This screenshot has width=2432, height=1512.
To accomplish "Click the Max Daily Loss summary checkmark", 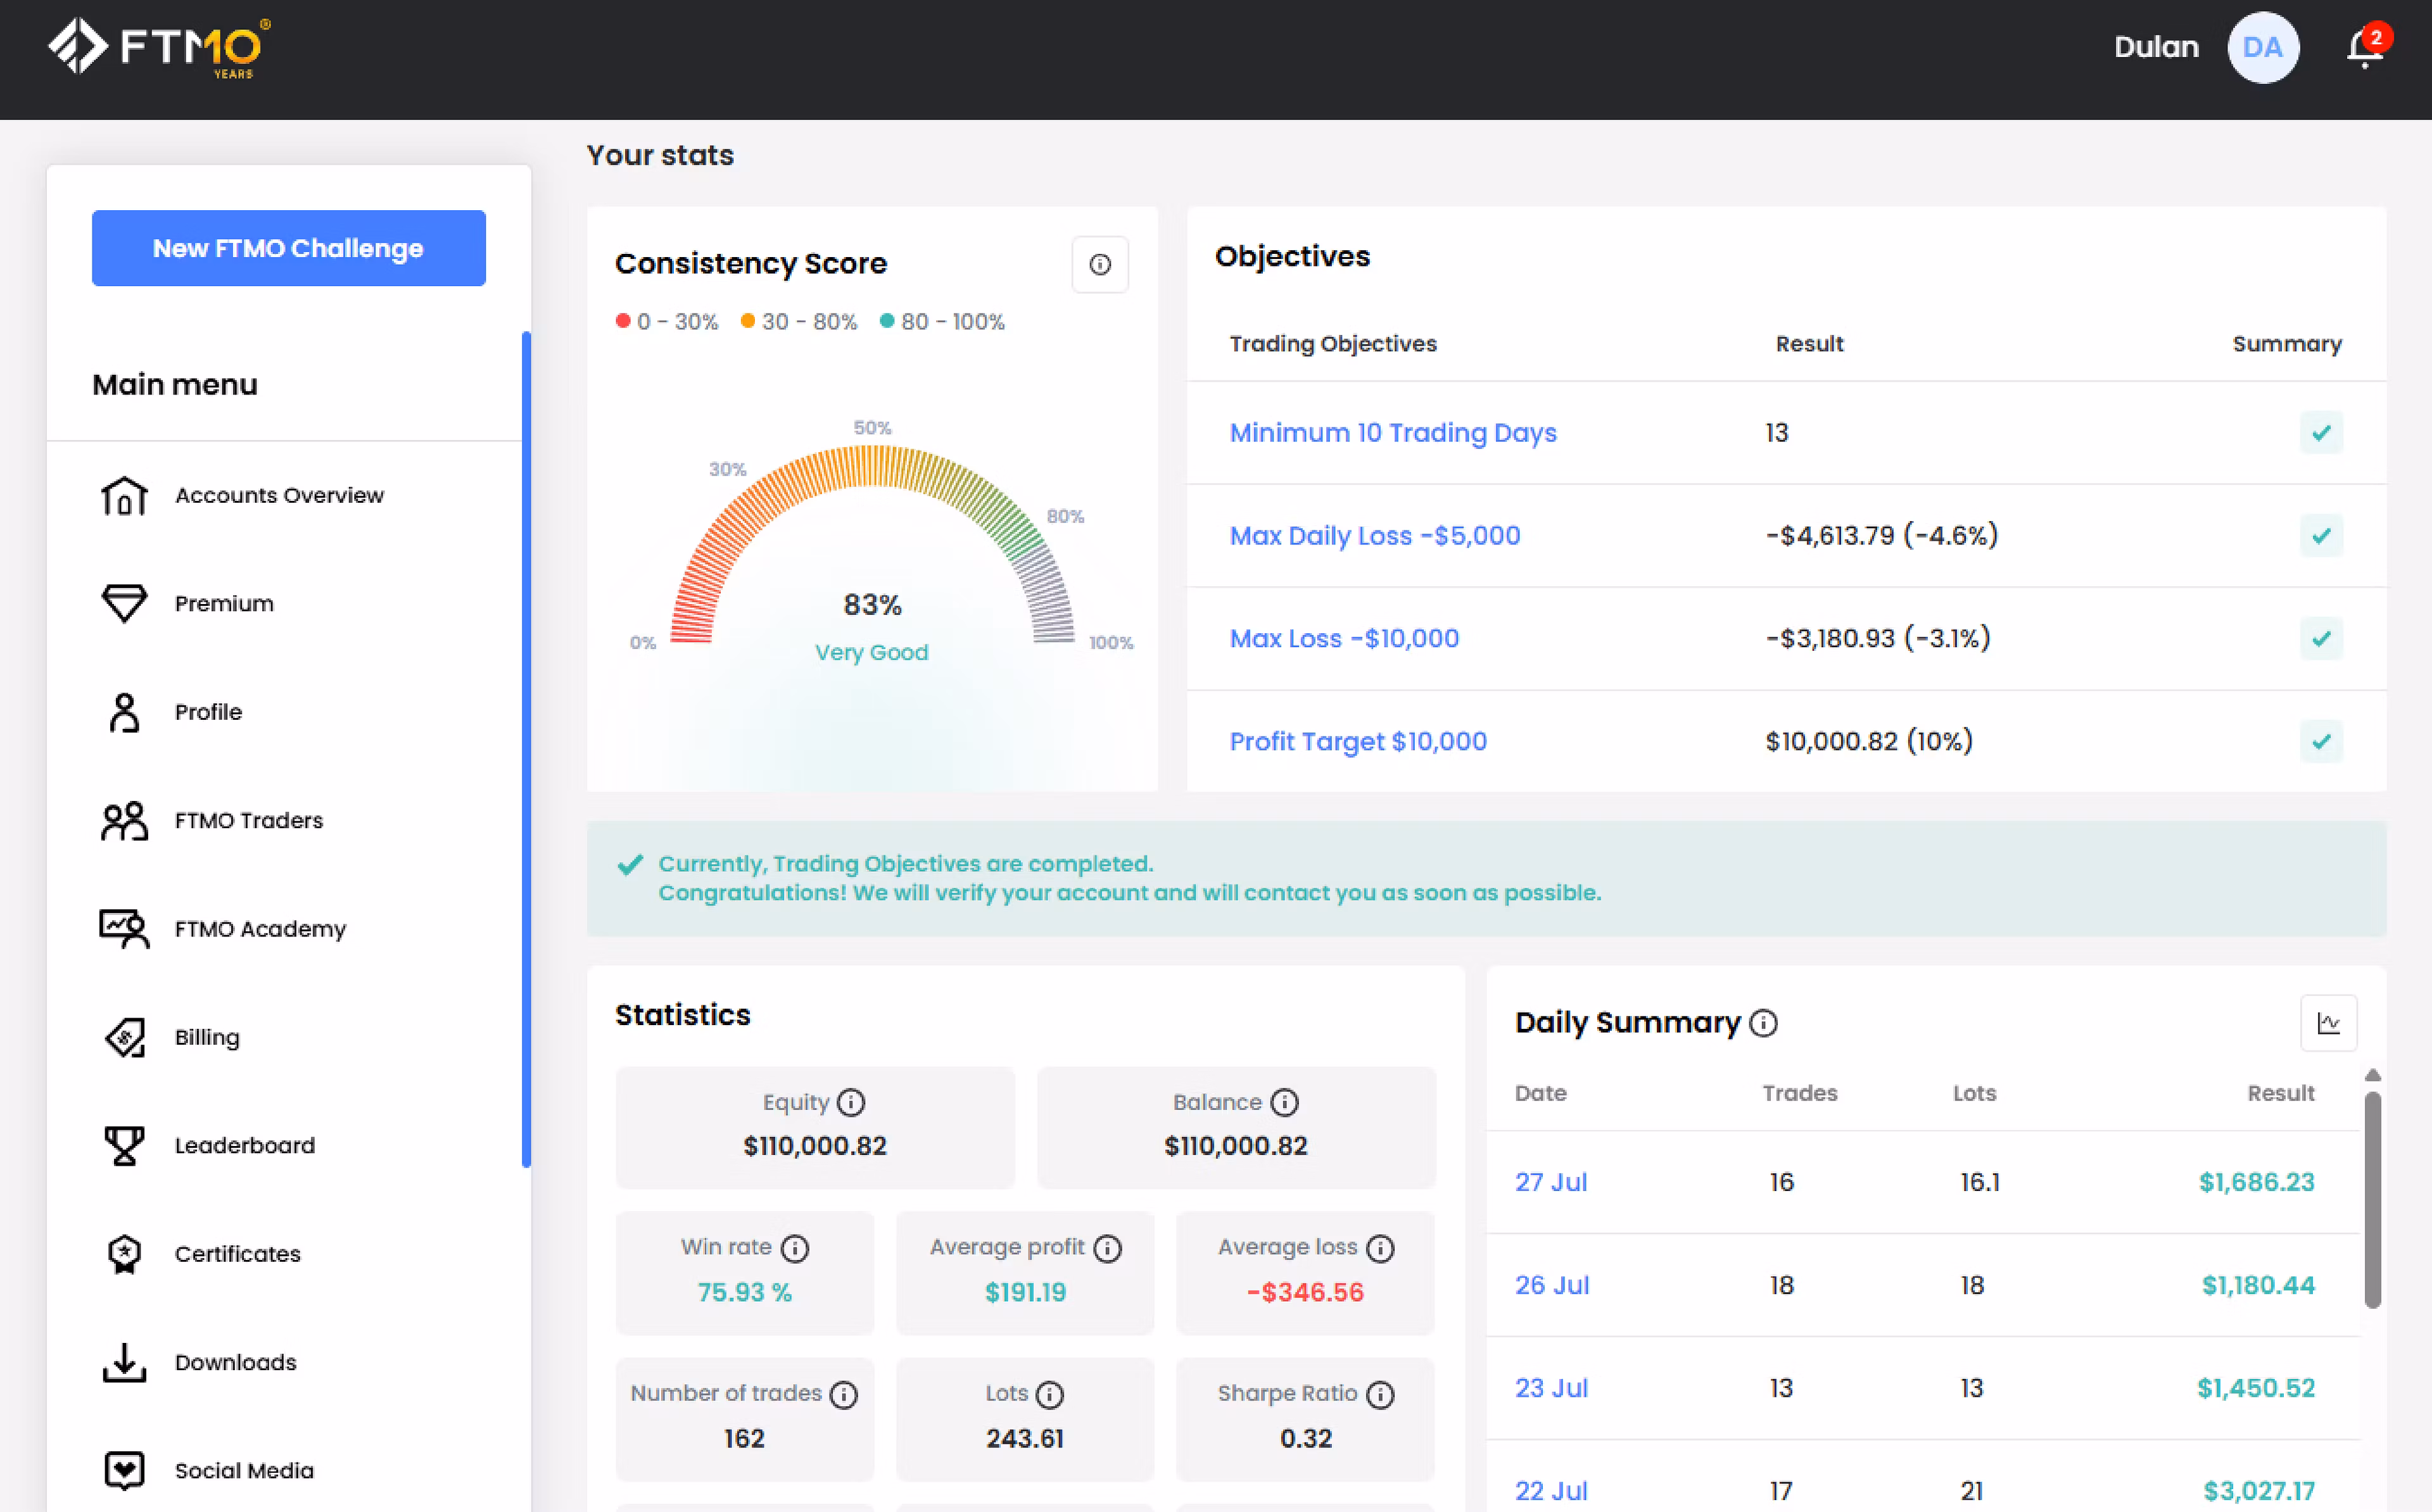I will 2320,536.
